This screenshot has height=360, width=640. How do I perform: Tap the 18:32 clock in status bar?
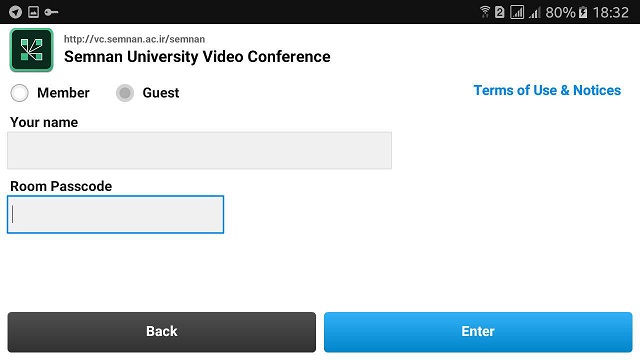point(611,12)
